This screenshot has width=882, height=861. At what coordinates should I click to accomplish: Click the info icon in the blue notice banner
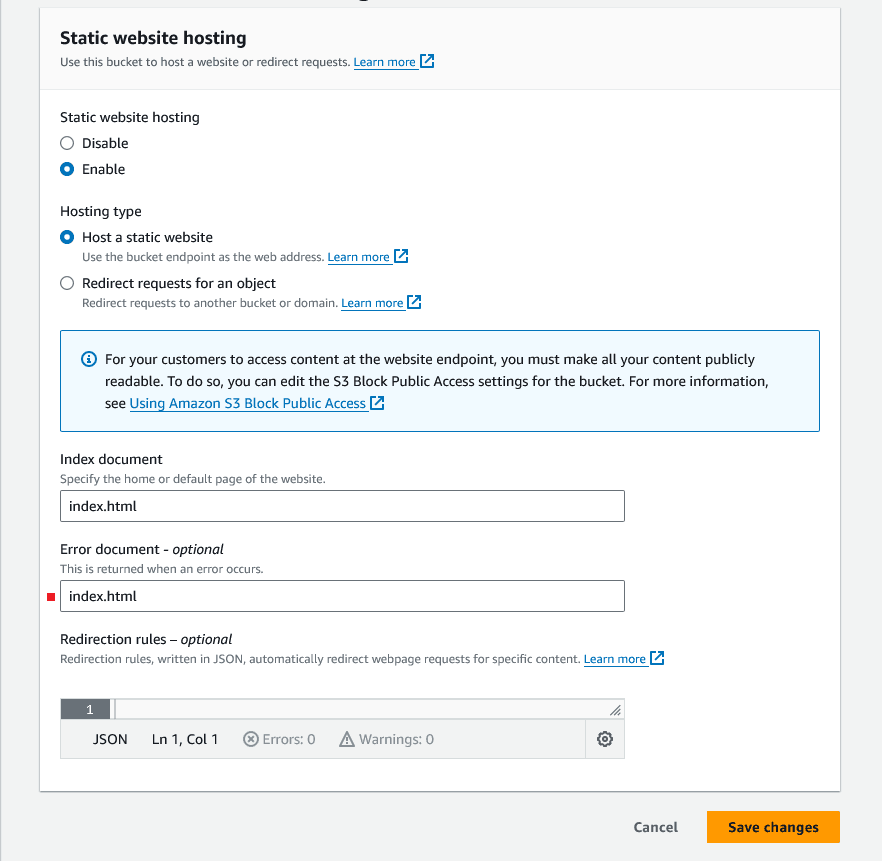tap(87, 359)
